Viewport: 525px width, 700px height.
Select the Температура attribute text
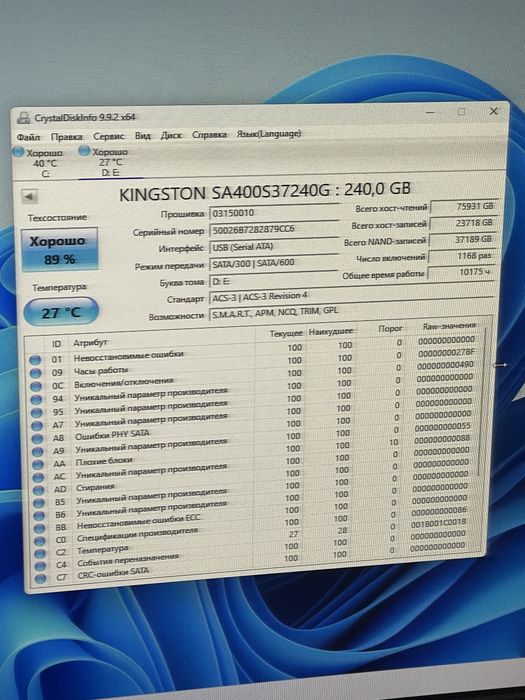[x=103, y=550]
